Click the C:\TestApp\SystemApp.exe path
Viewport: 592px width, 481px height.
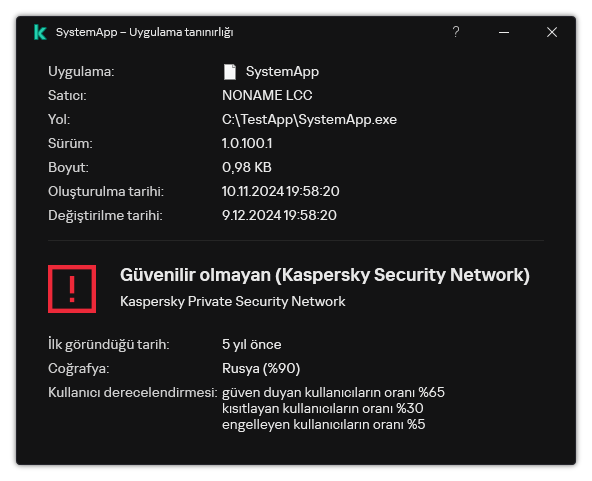coord(309,120)
